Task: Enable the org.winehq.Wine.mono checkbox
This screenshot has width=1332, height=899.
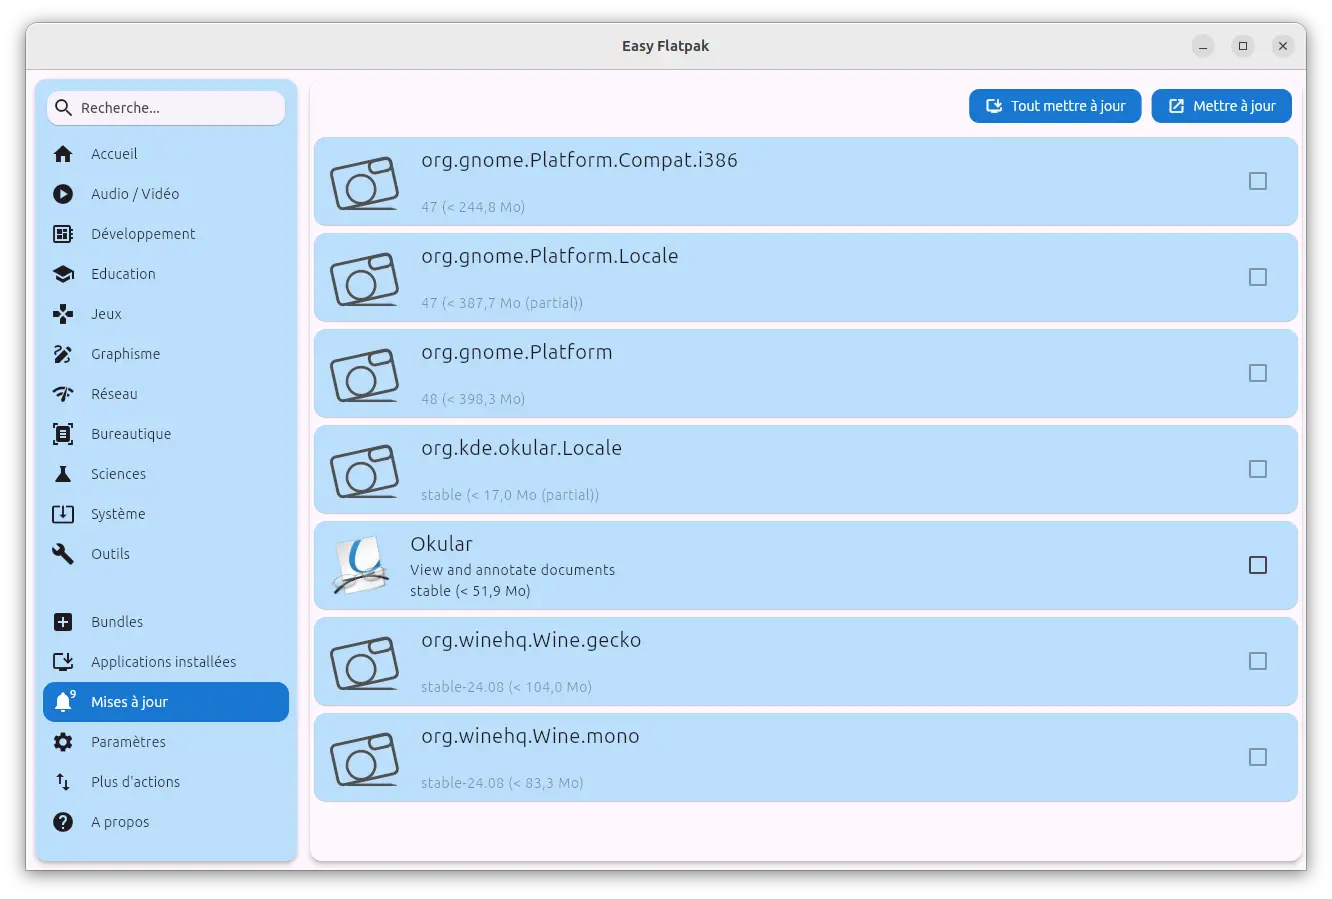Action: (x=1258, y=757)
